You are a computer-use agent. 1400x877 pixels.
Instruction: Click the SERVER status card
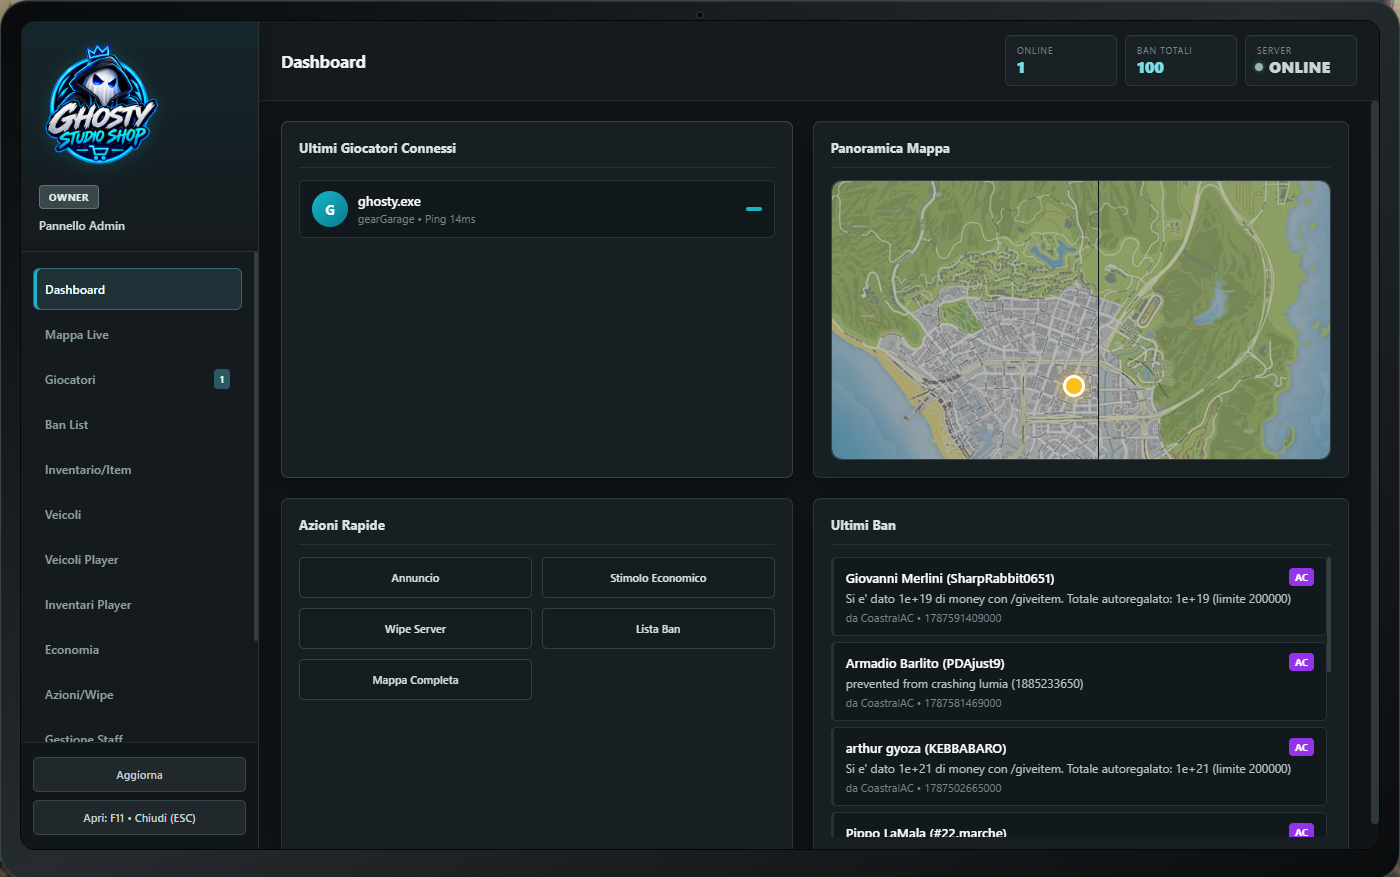click(x=1301, y=60)
